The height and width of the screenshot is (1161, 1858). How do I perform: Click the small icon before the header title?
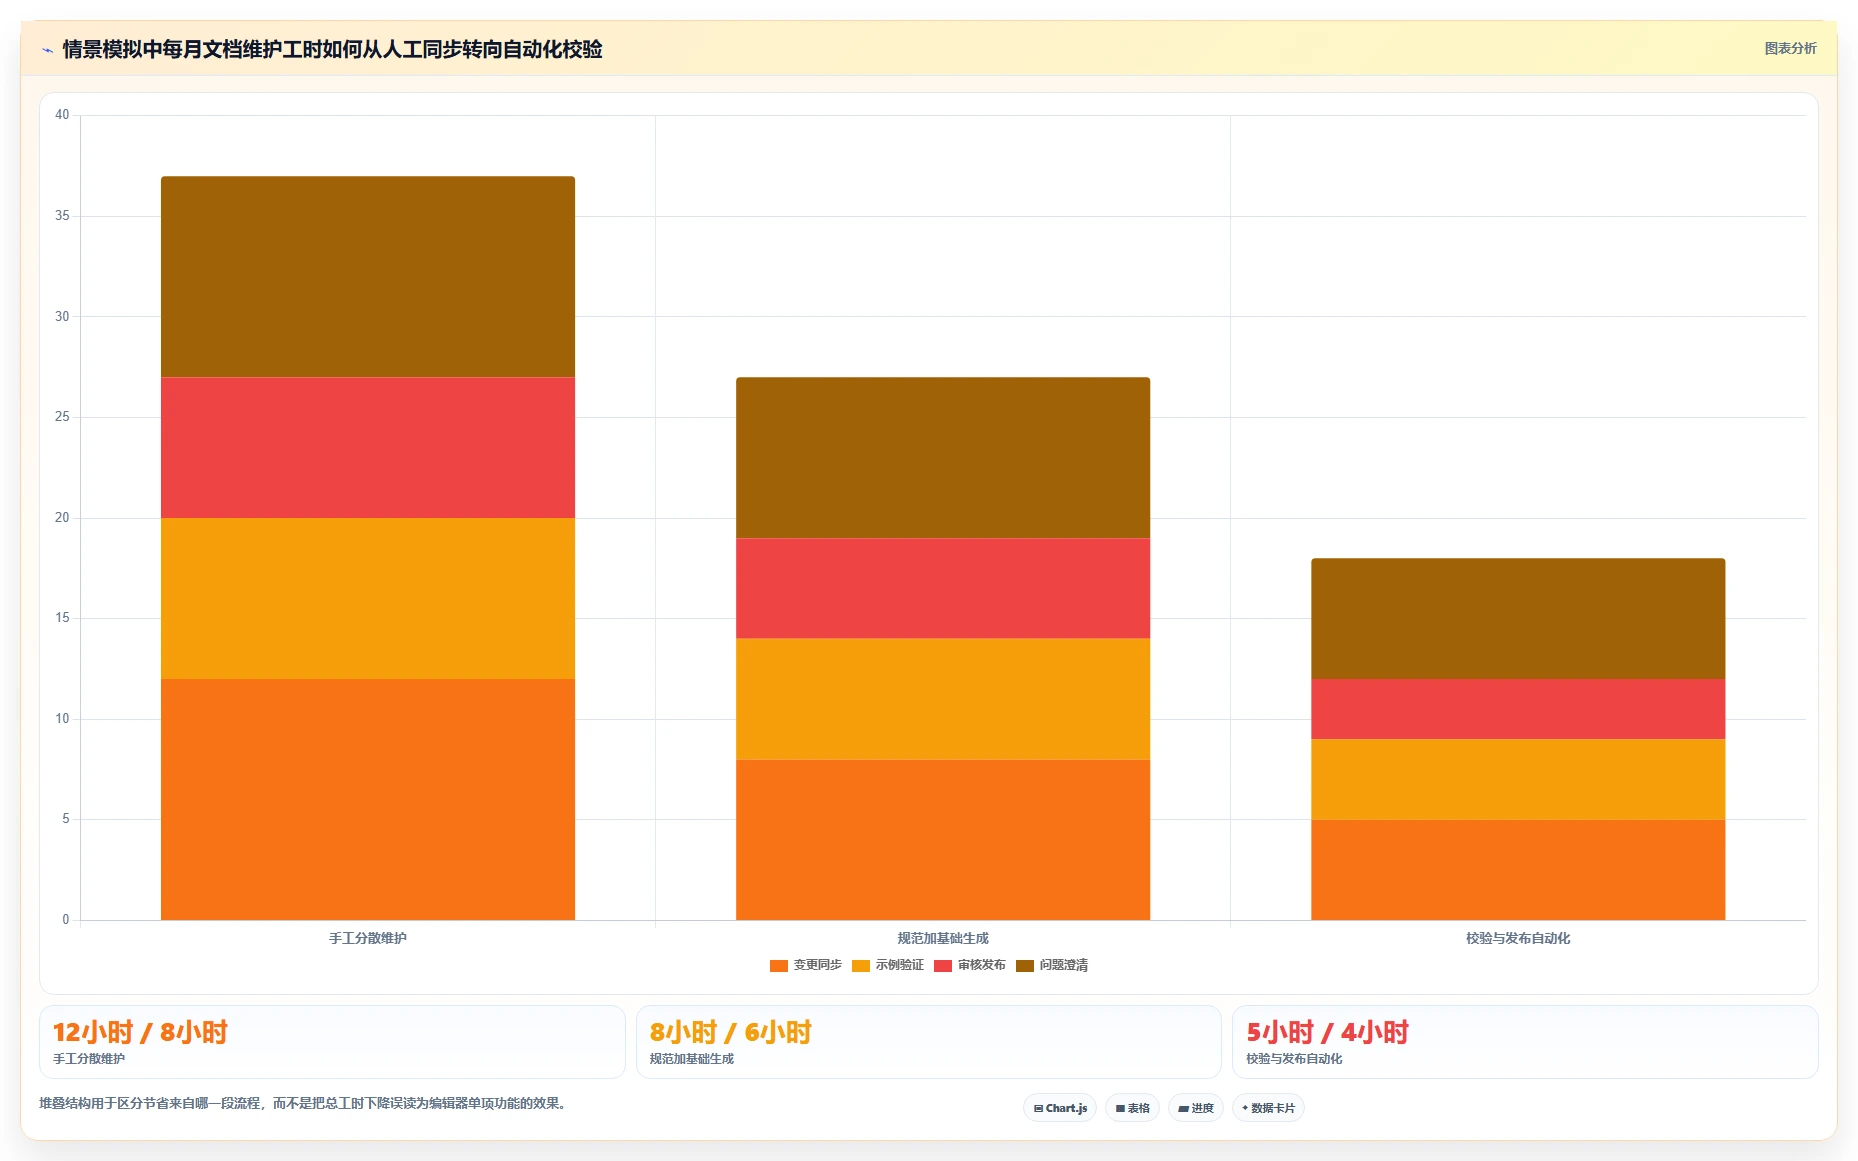pyautogui.click(x=47, y=49)
